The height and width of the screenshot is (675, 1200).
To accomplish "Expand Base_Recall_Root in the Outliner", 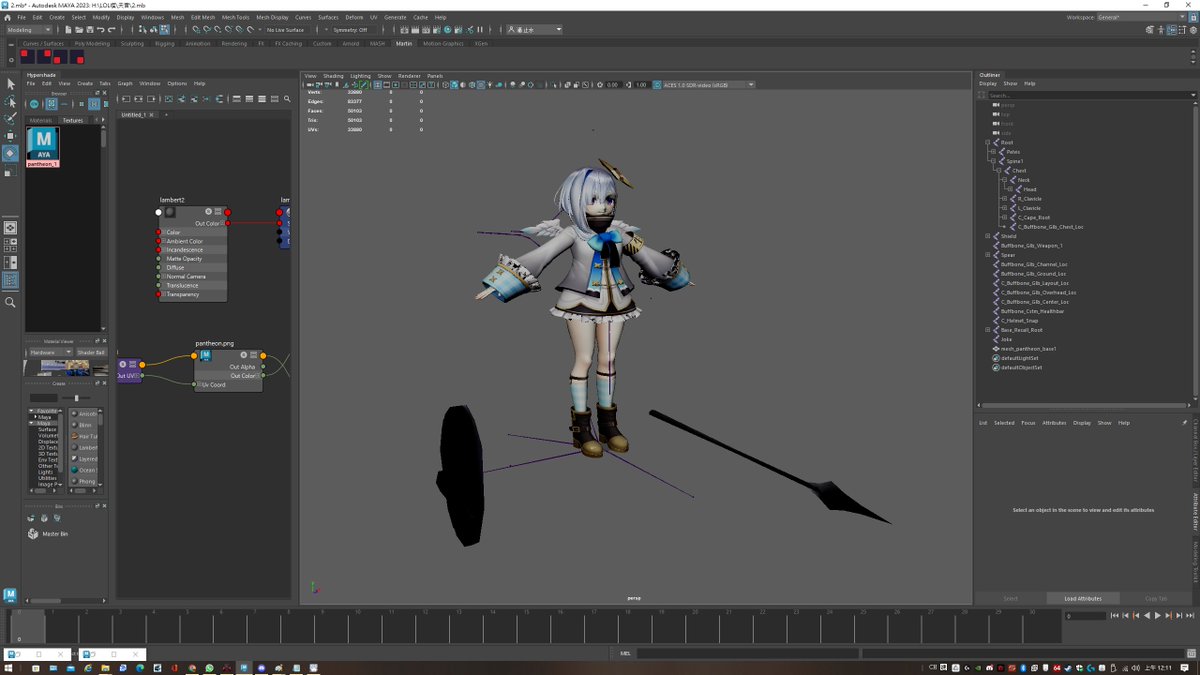I will (988, 330).
